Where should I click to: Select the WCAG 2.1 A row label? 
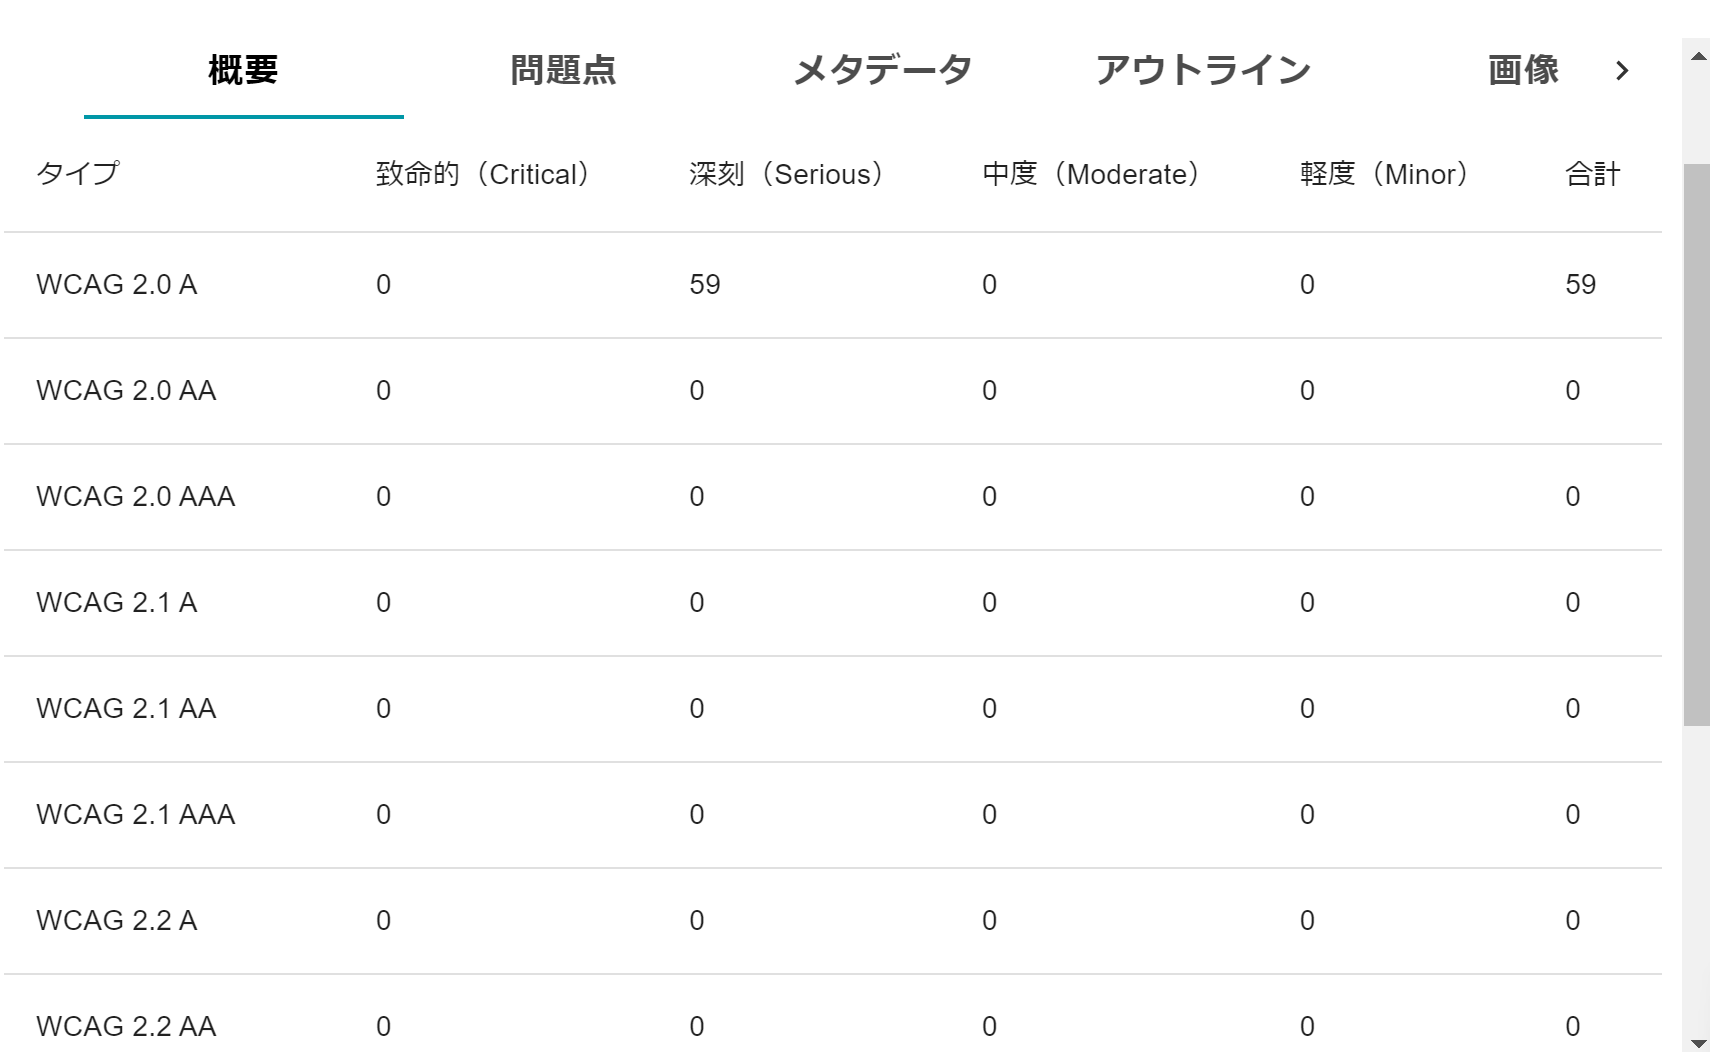(x=117, y=603)
